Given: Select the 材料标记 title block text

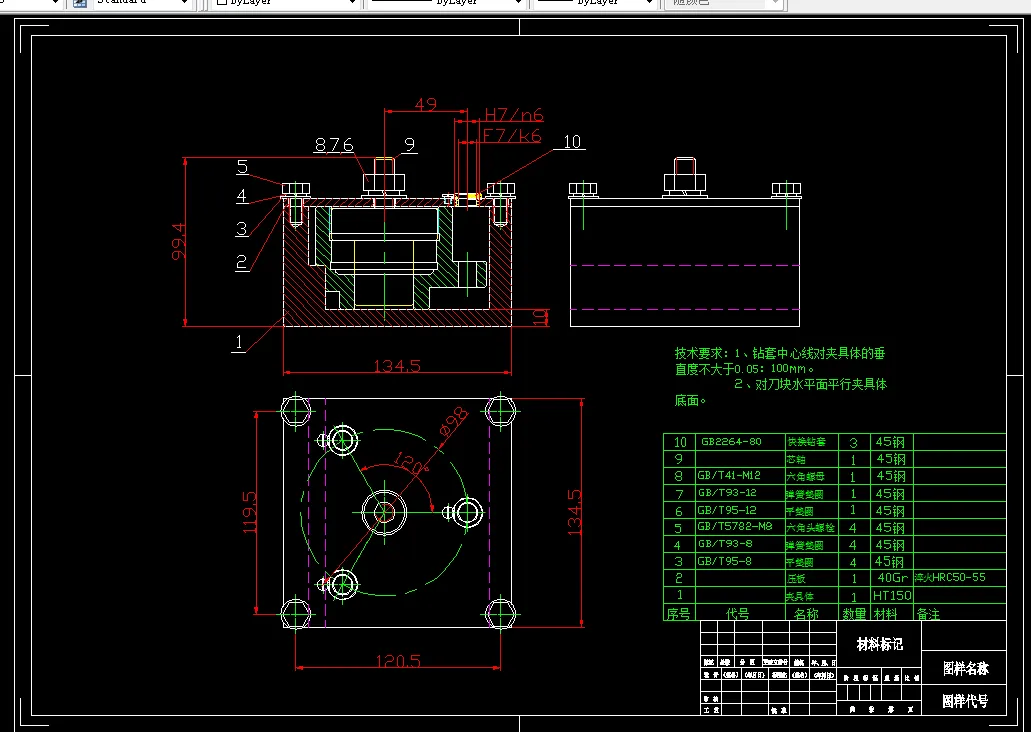Looking at the screenshot, I should pyautogui.click(x=880, y=645).
